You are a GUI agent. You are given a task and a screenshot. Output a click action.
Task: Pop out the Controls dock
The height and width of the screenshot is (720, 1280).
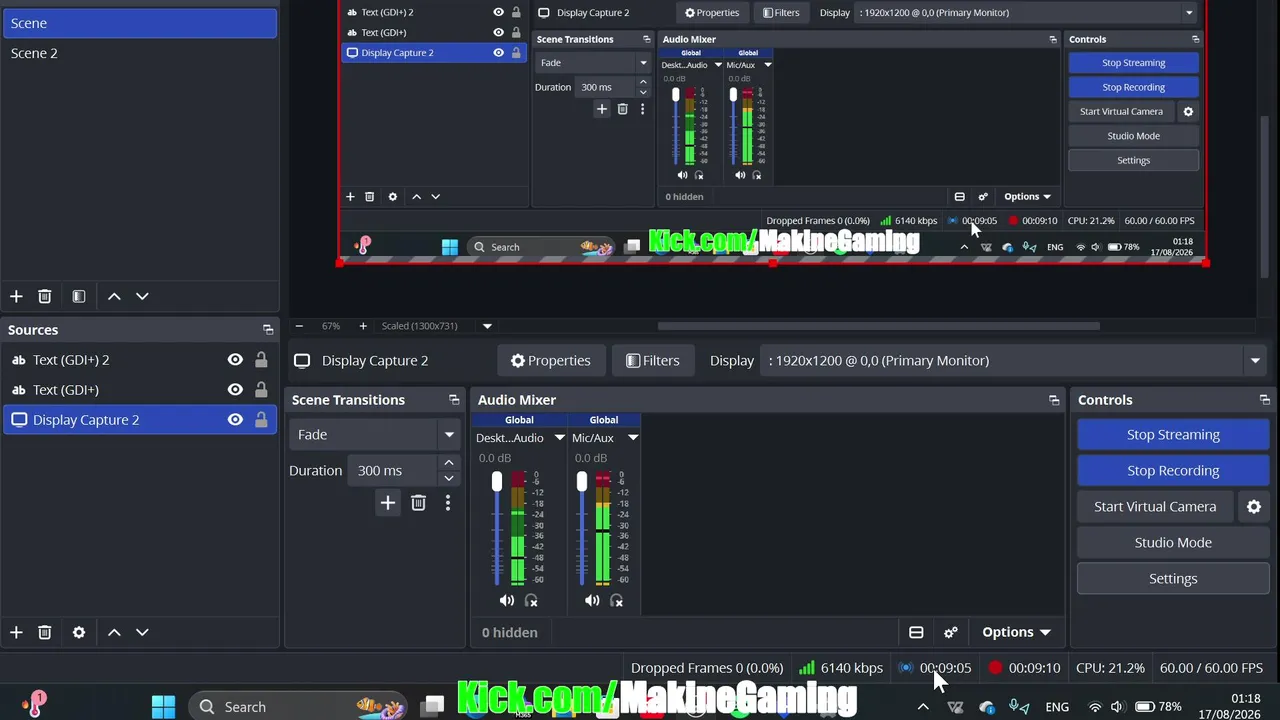1265,400
